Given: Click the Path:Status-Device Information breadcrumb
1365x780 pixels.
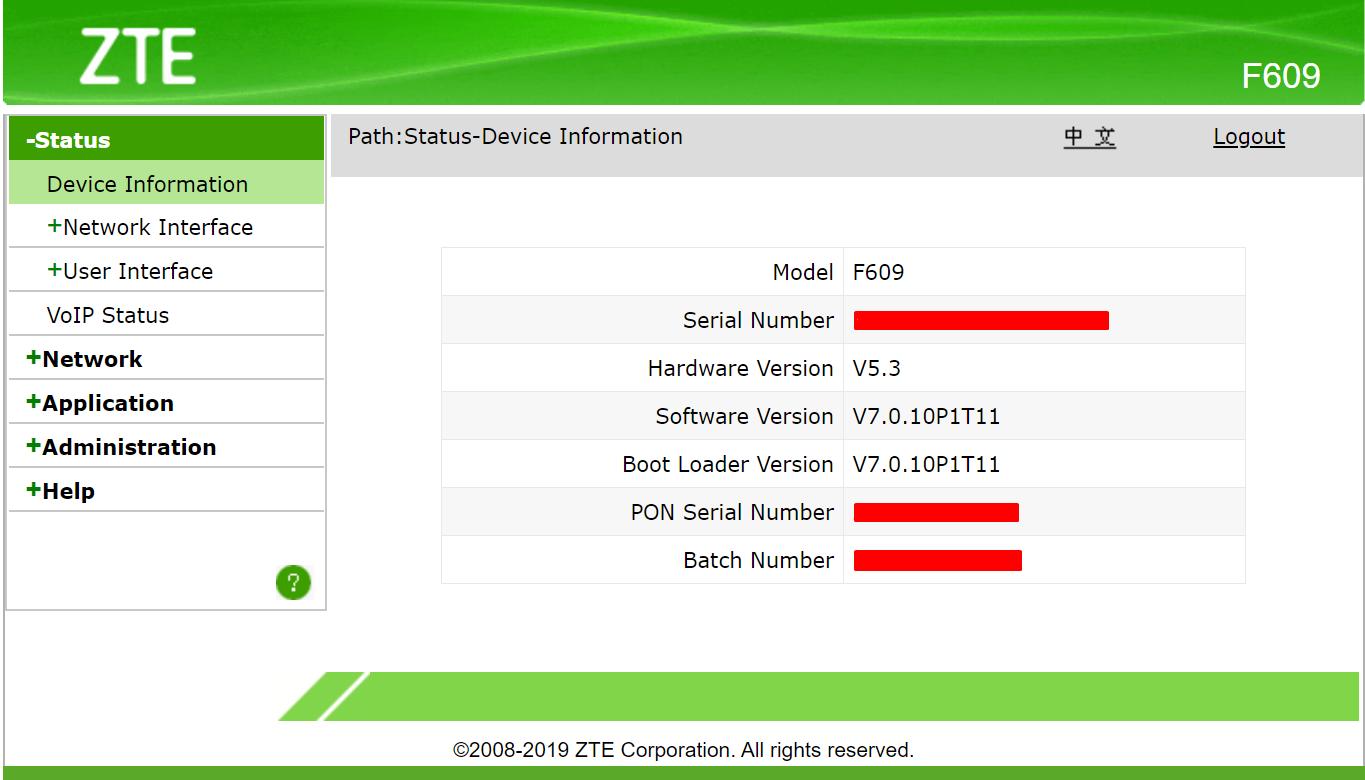Looking at the screenshot, I should pyautogui.click(x=515, y=137).
